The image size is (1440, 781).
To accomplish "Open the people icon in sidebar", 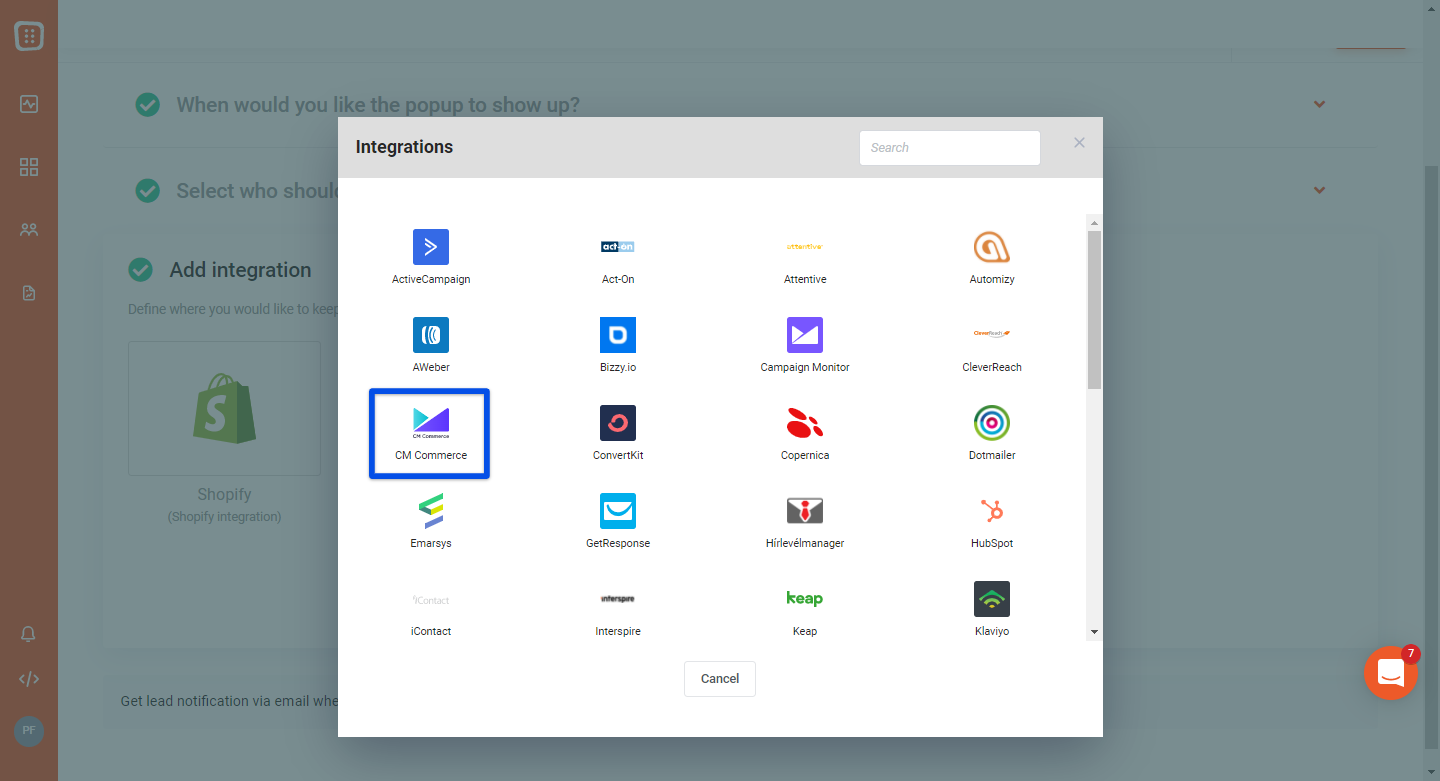I will pos(29,230).
